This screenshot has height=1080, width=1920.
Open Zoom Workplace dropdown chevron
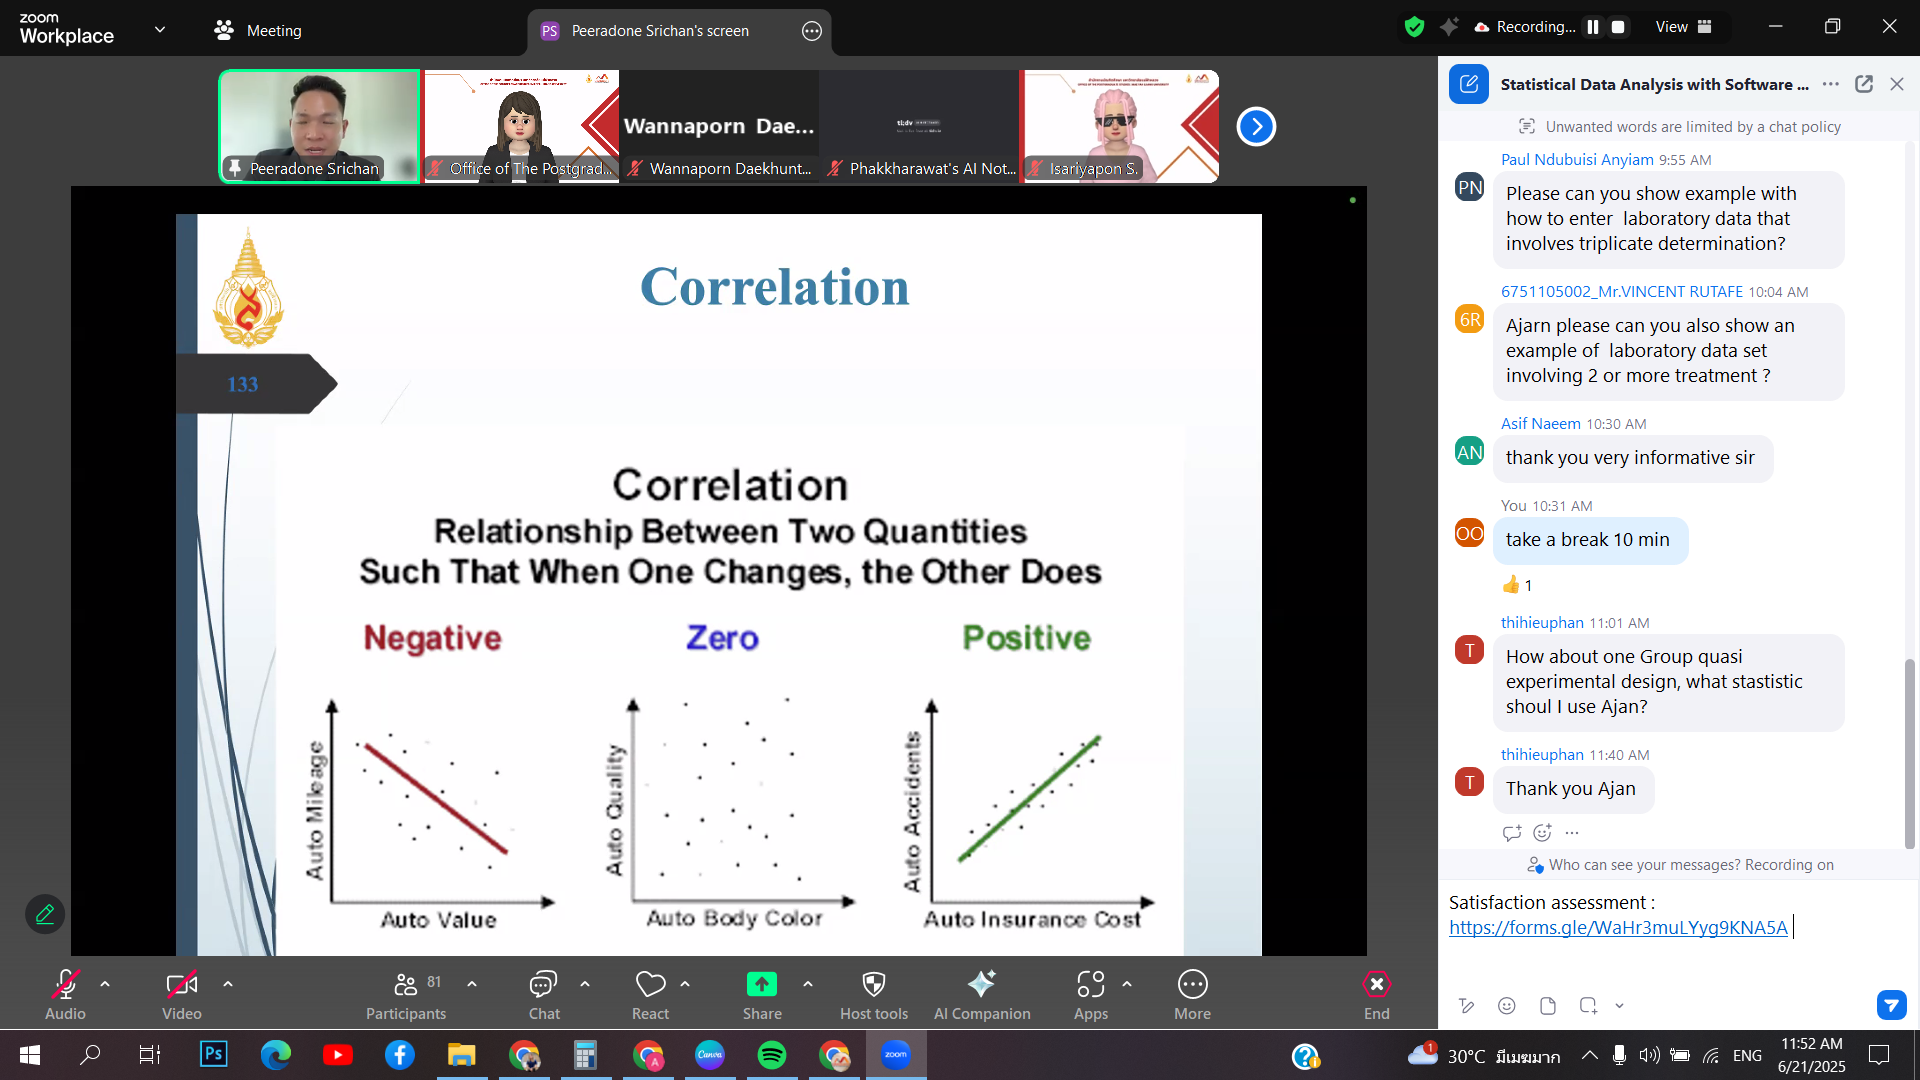coord(160,30)
